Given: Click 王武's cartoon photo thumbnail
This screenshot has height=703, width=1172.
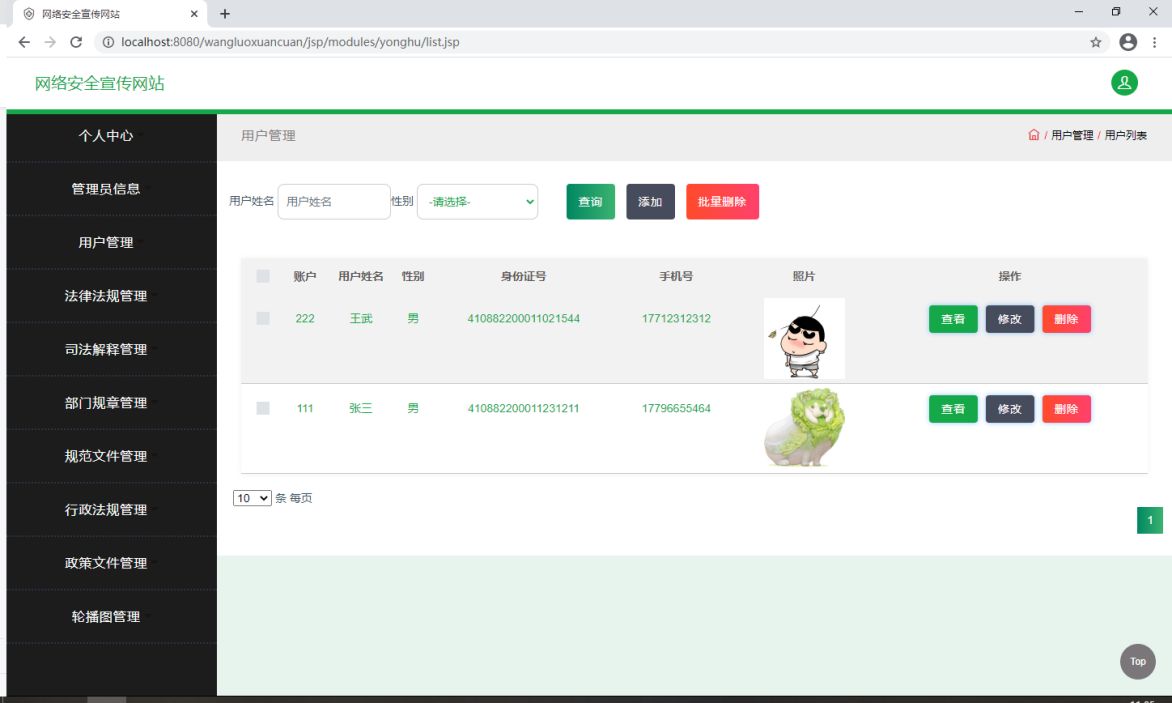Looking at the screenshot, I should [x=804, y=338].
